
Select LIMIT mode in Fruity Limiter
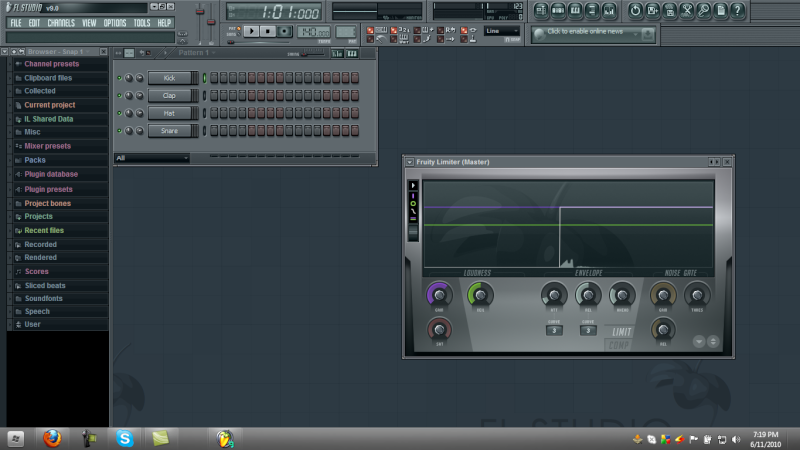point(622,332)
